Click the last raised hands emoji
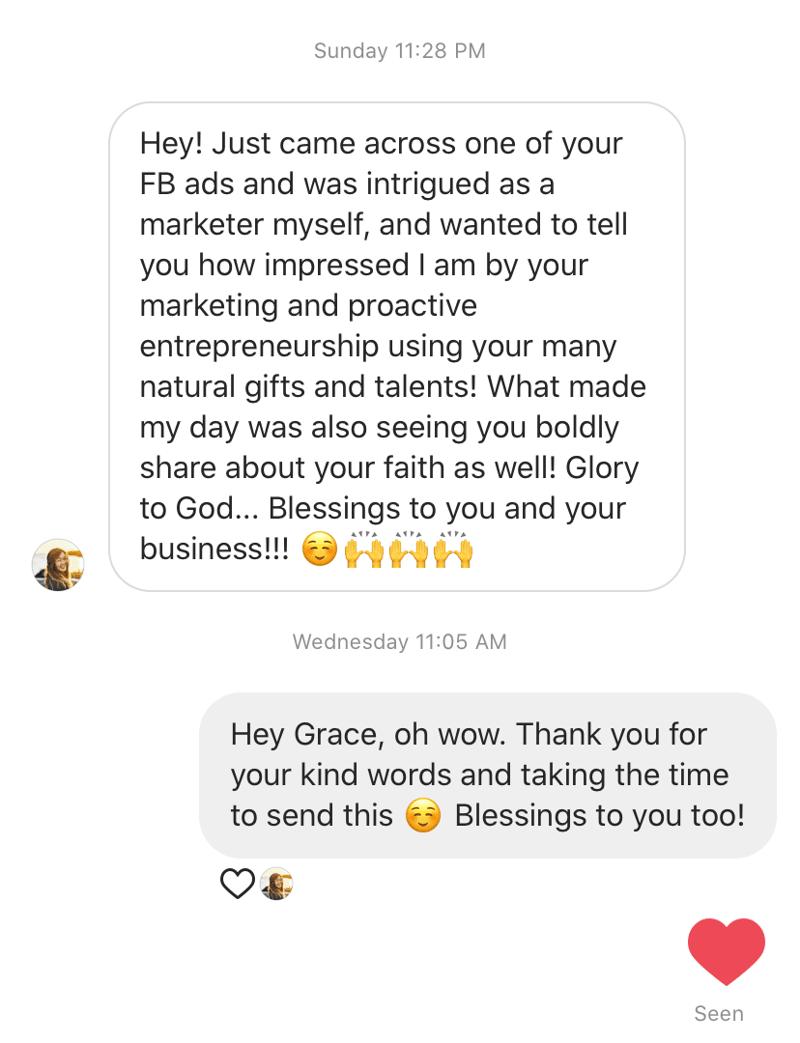 click(x=453, y=550)
